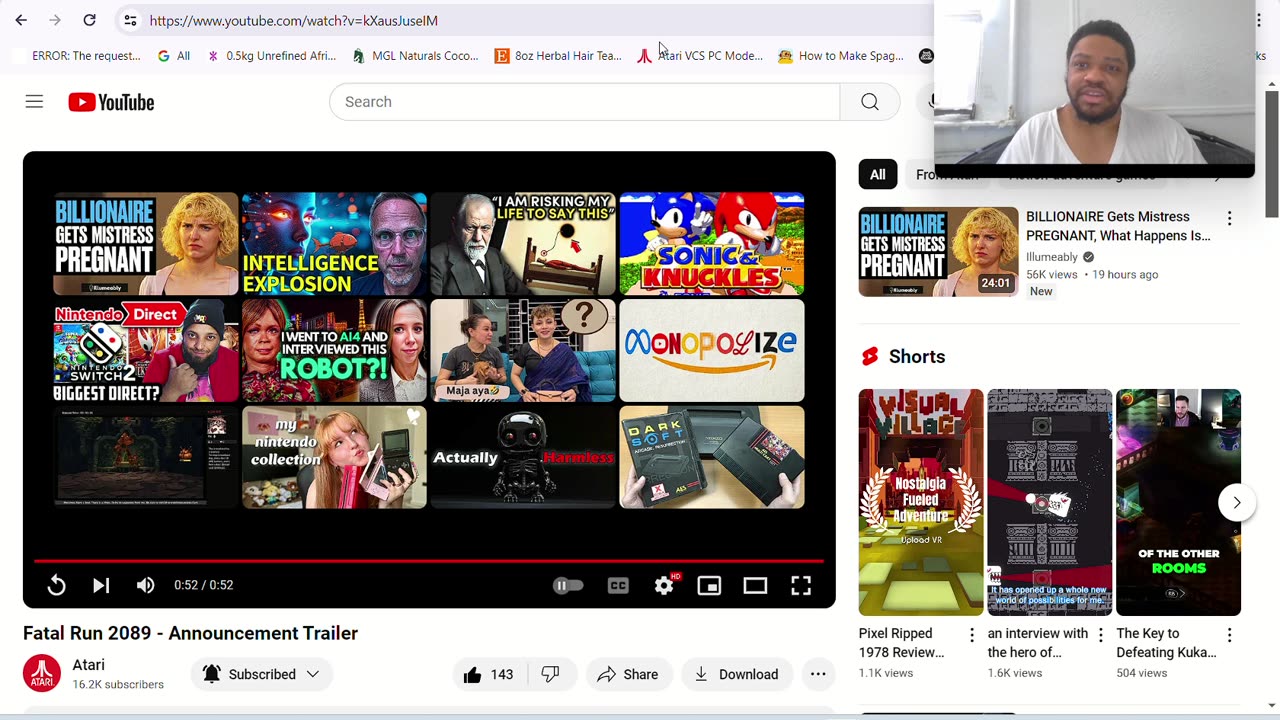This screenshot has width=1280, height=720.
Task: Open interview with the hero short thumbnail
Action: (1049, 502)
